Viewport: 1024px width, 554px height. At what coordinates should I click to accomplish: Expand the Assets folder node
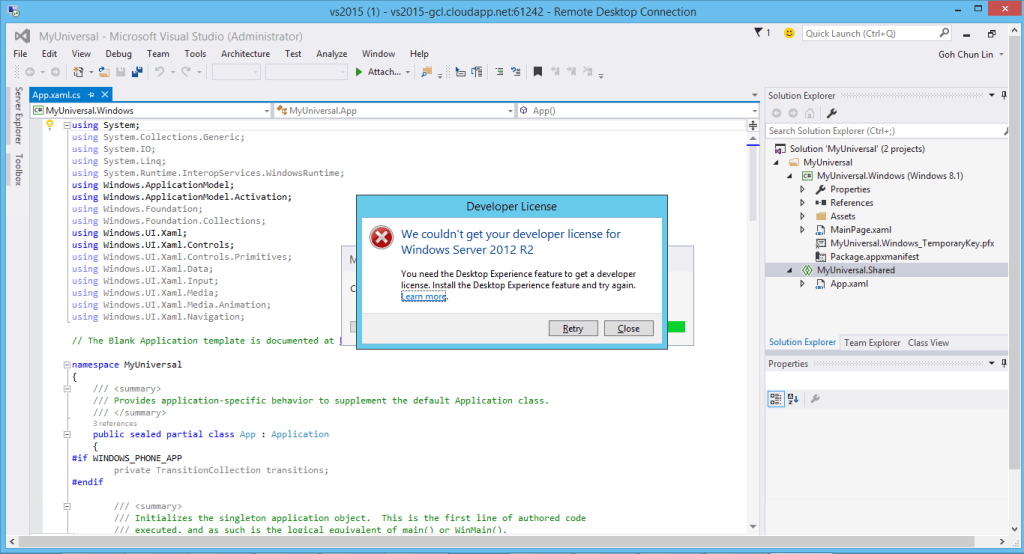coord(803,216)
